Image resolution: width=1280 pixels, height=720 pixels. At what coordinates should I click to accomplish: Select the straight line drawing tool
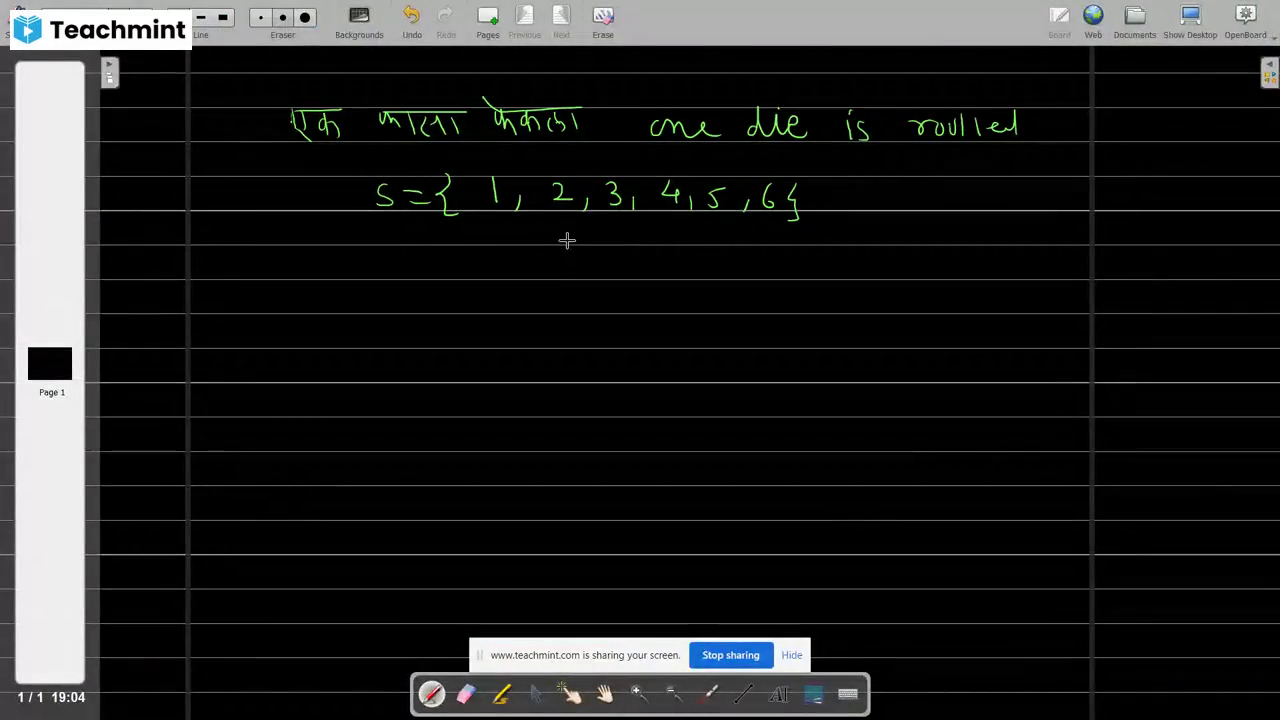(743, 694)
